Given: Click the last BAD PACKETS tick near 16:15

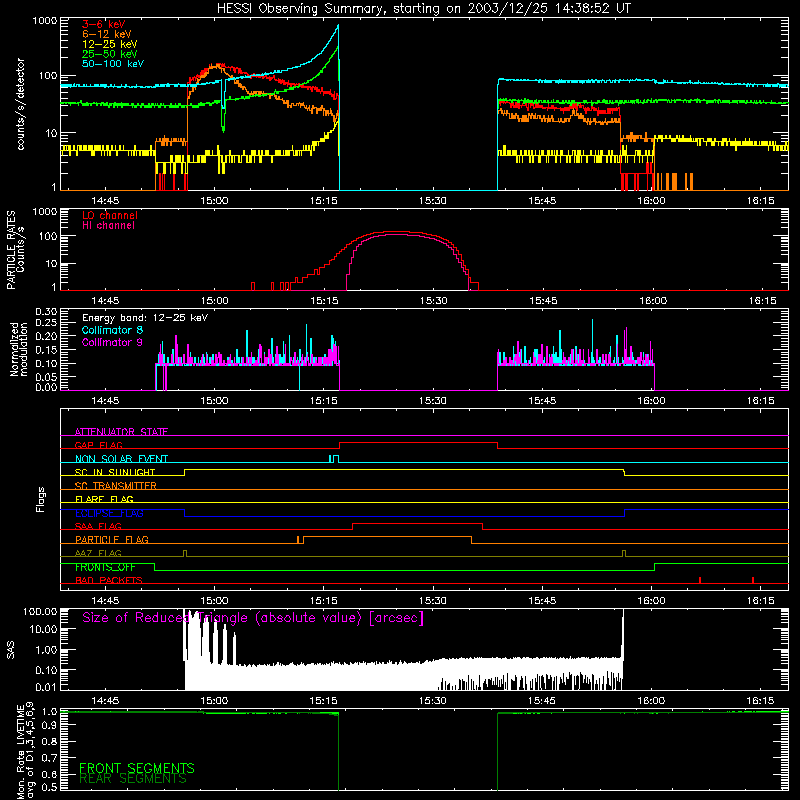Looking at the screenshot, I should [x=753, y=580].
